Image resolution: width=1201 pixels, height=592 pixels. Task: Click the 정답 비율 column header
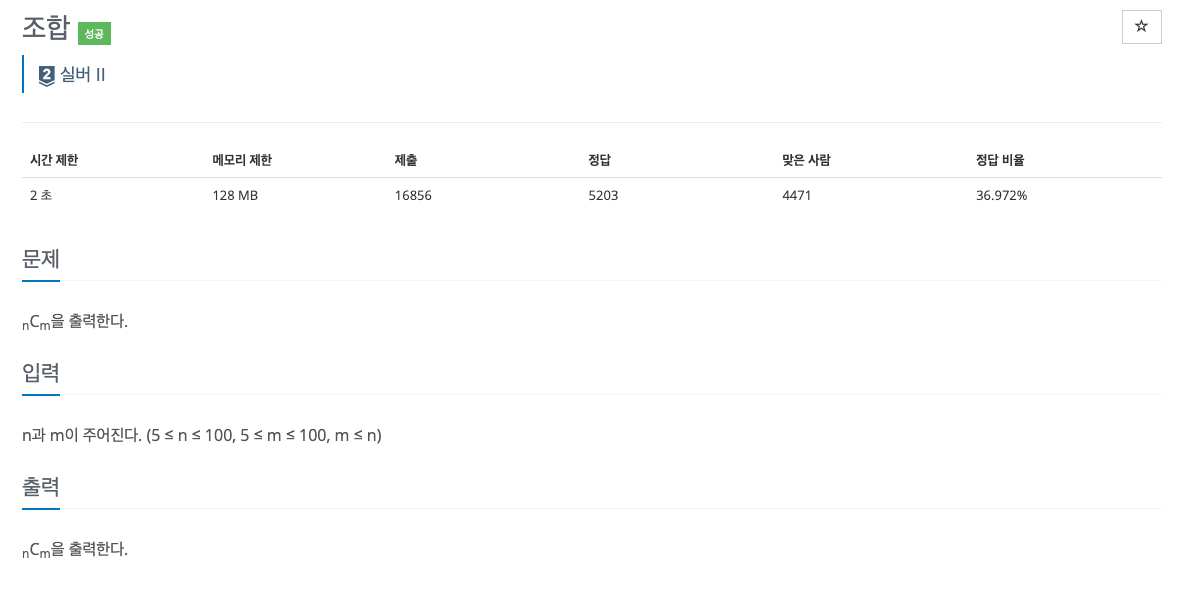tap(1000, 160)
